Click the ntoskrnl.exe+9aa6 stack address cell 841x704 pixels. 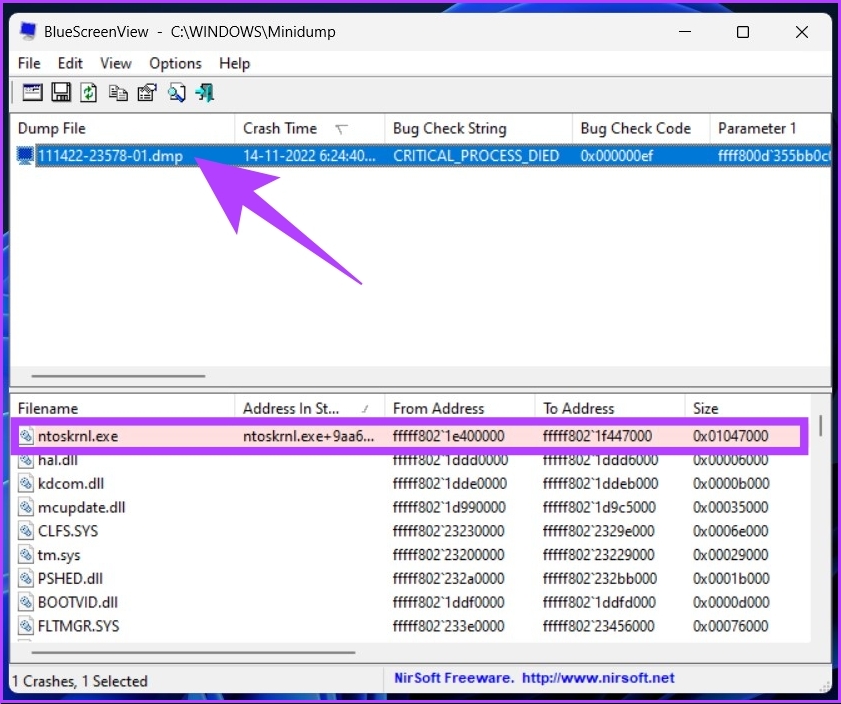pos(308,436)
